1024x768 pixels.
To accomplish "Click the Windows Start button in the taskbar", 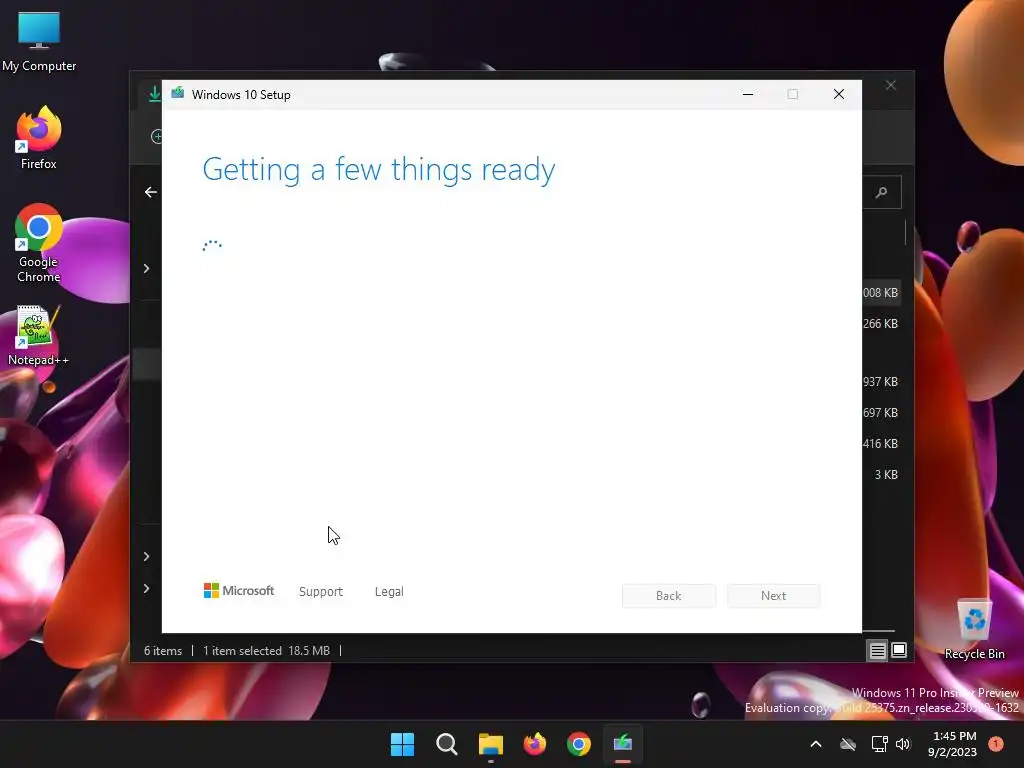I will pyautogui.click(x=402, y=744).
